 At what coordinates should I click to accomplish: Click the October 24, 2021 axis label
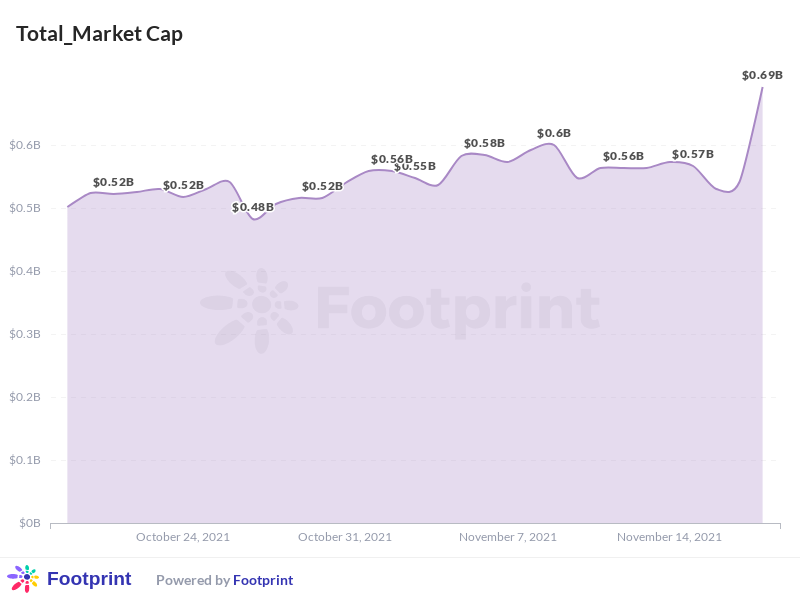(183, 537)
